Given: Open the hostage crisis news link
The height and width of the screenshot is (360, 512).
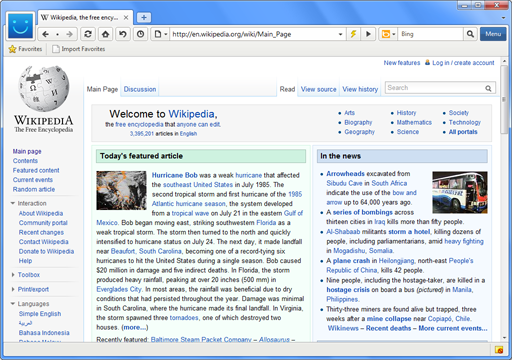Looking at the screenshot, I should 348,290.
